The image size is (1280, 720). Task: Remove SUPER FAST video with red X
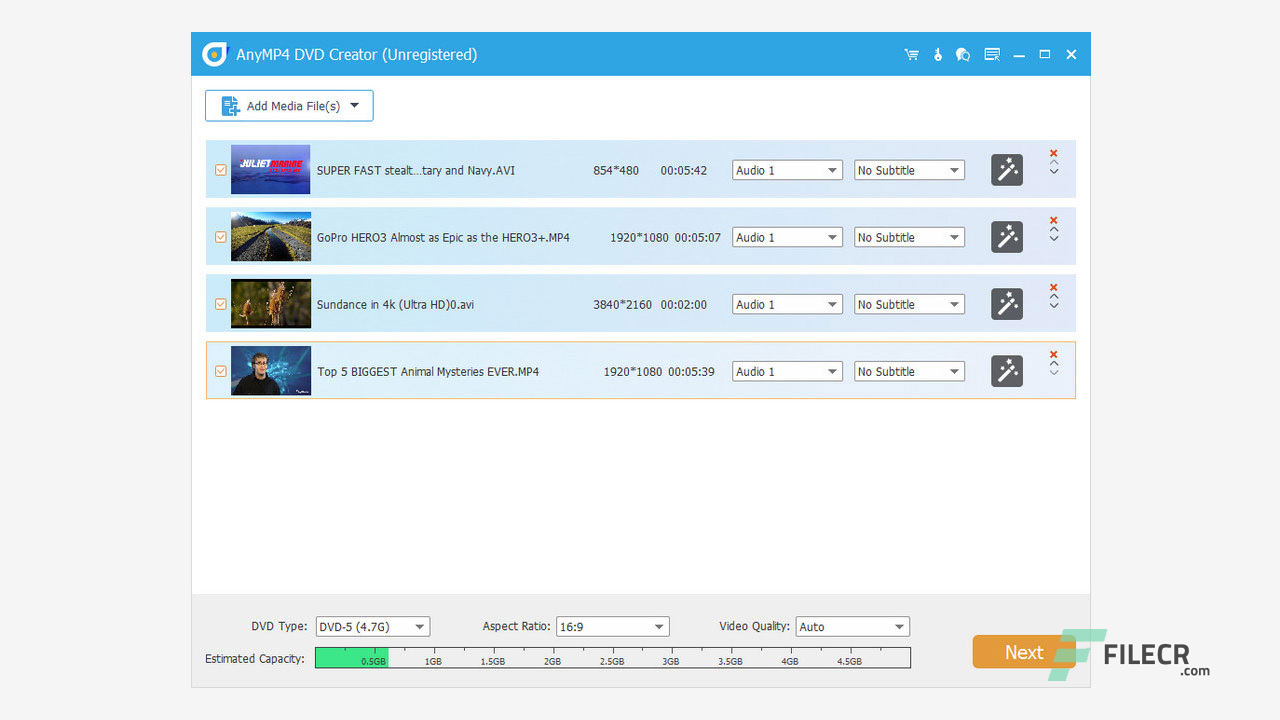tap(1053, 153)
